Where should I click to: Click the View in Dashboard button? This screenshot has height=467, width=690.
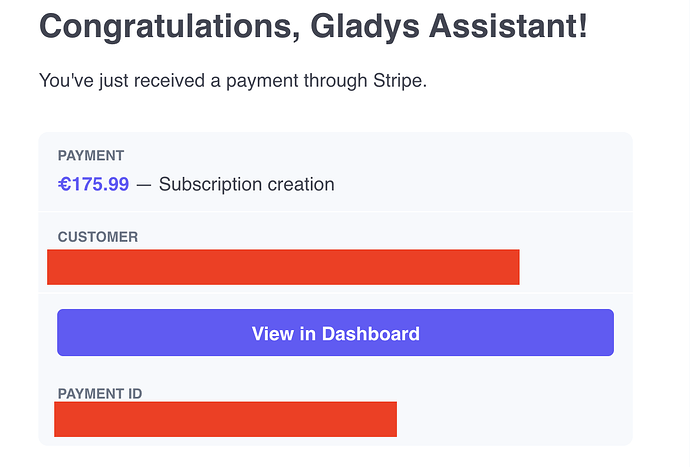pos(335,333)
